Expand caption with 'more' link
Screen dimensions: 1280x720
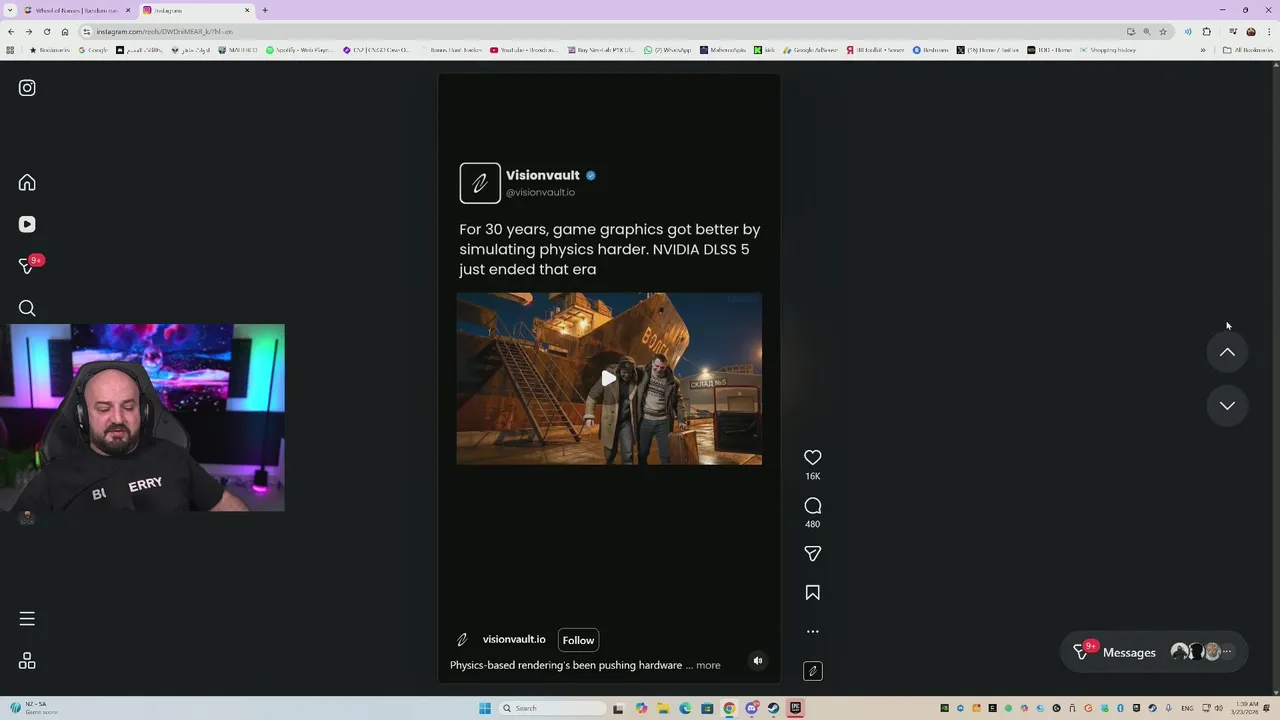pos(708,665)
